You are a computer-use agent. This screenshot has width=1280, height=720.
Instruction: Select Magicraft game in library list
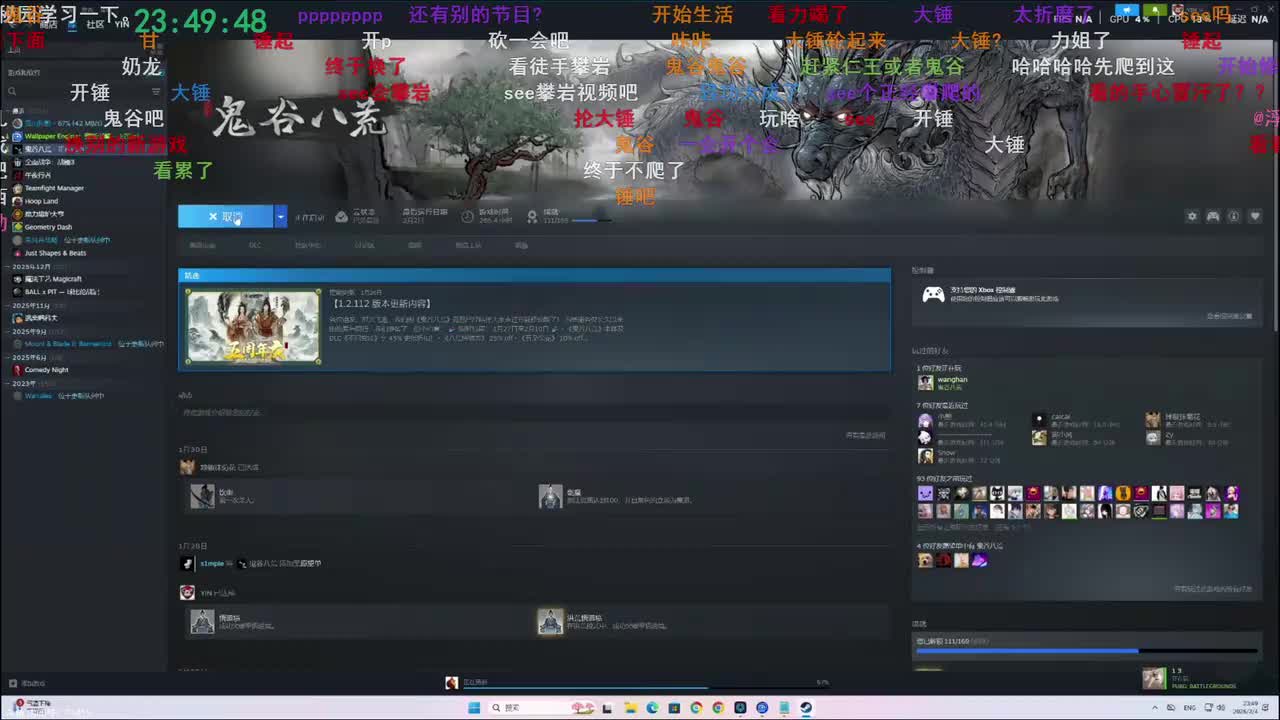53,279
